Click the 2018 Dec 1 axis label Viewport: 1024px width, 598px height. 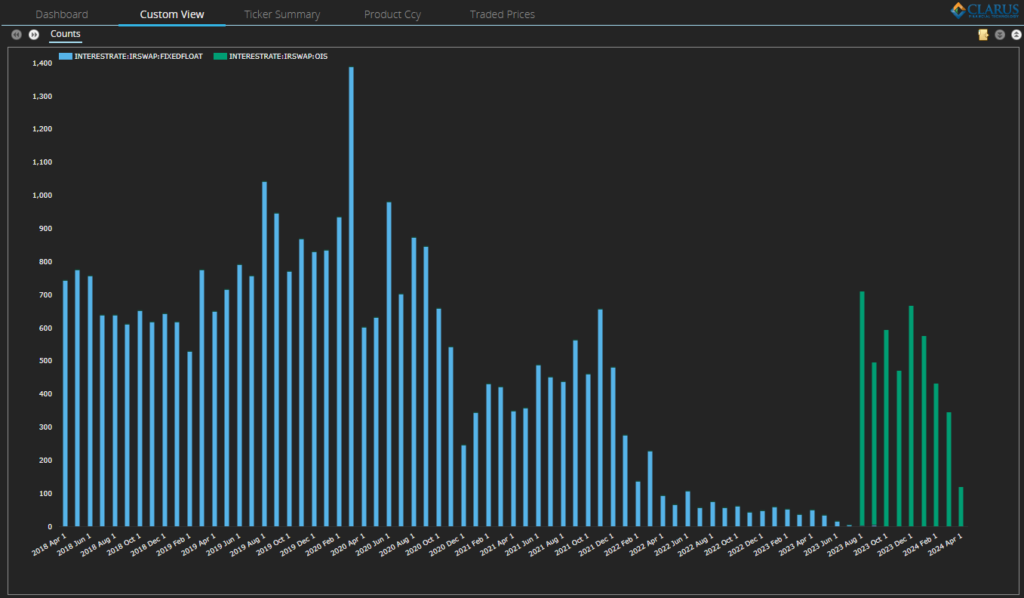(x=148, y=544)
